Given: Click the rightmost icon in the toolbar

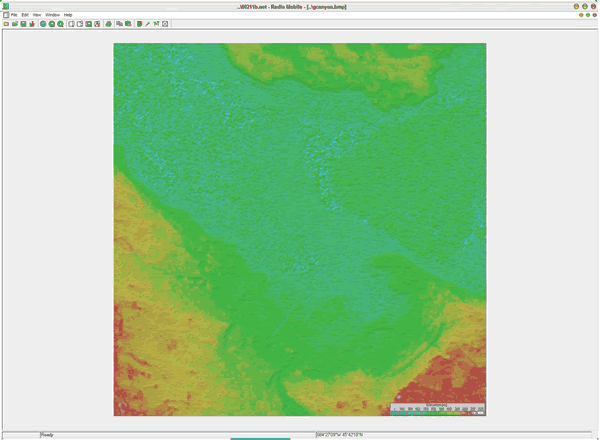Looking at the screenshot, I should tap(165, 23).
